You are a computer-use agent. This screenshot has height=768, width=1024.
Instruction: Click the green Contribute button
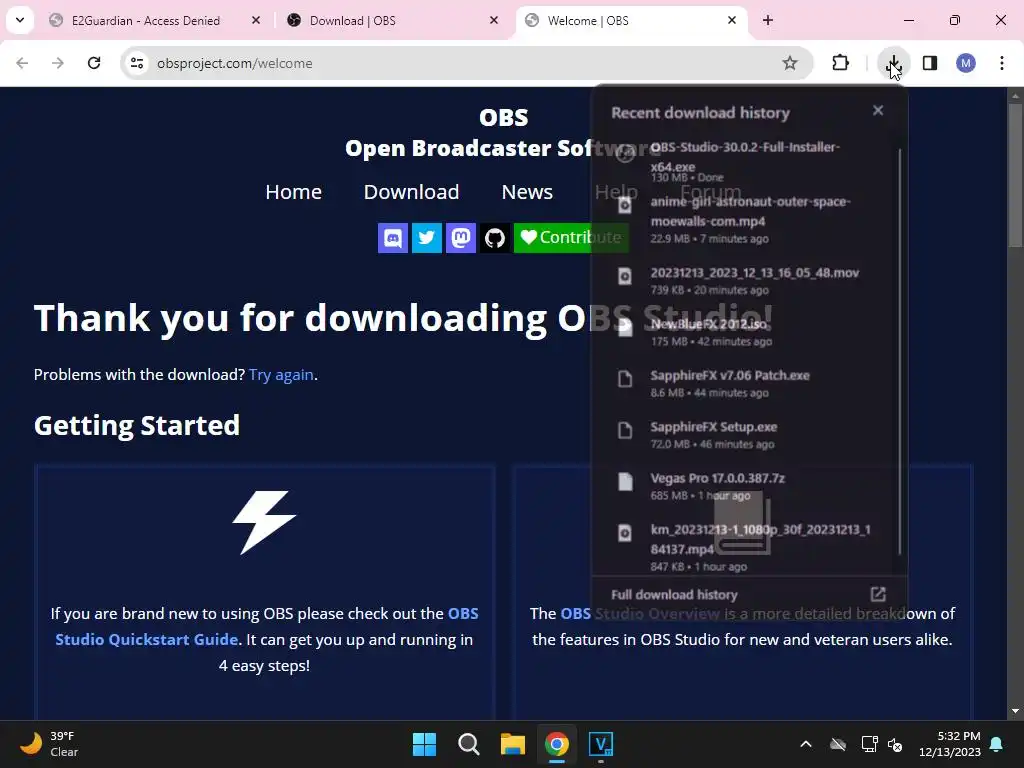(x=571, y=238)
